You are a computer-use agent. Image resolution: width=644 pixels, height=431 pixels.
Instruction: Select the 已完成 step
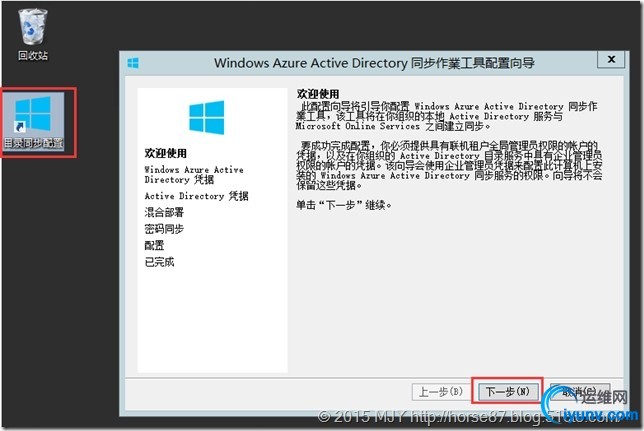(159, 262)
